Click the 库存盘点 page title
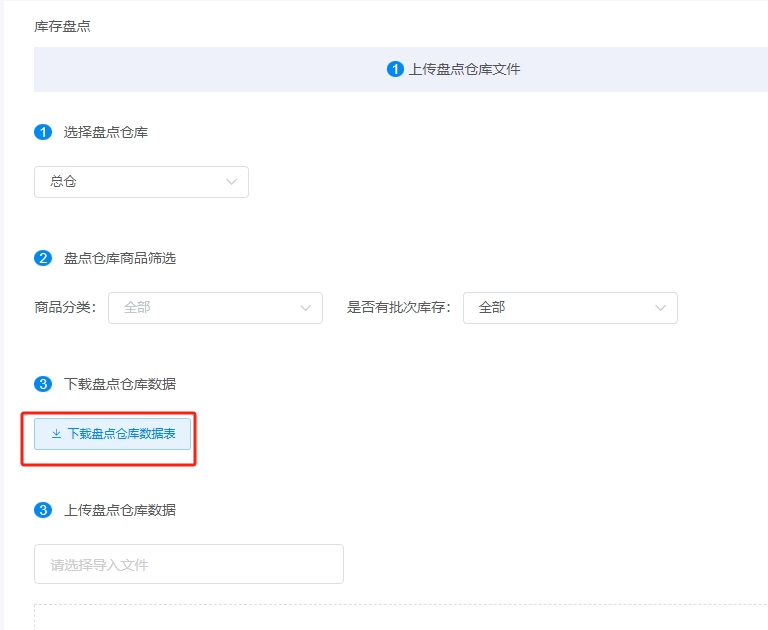 point(62,26)
